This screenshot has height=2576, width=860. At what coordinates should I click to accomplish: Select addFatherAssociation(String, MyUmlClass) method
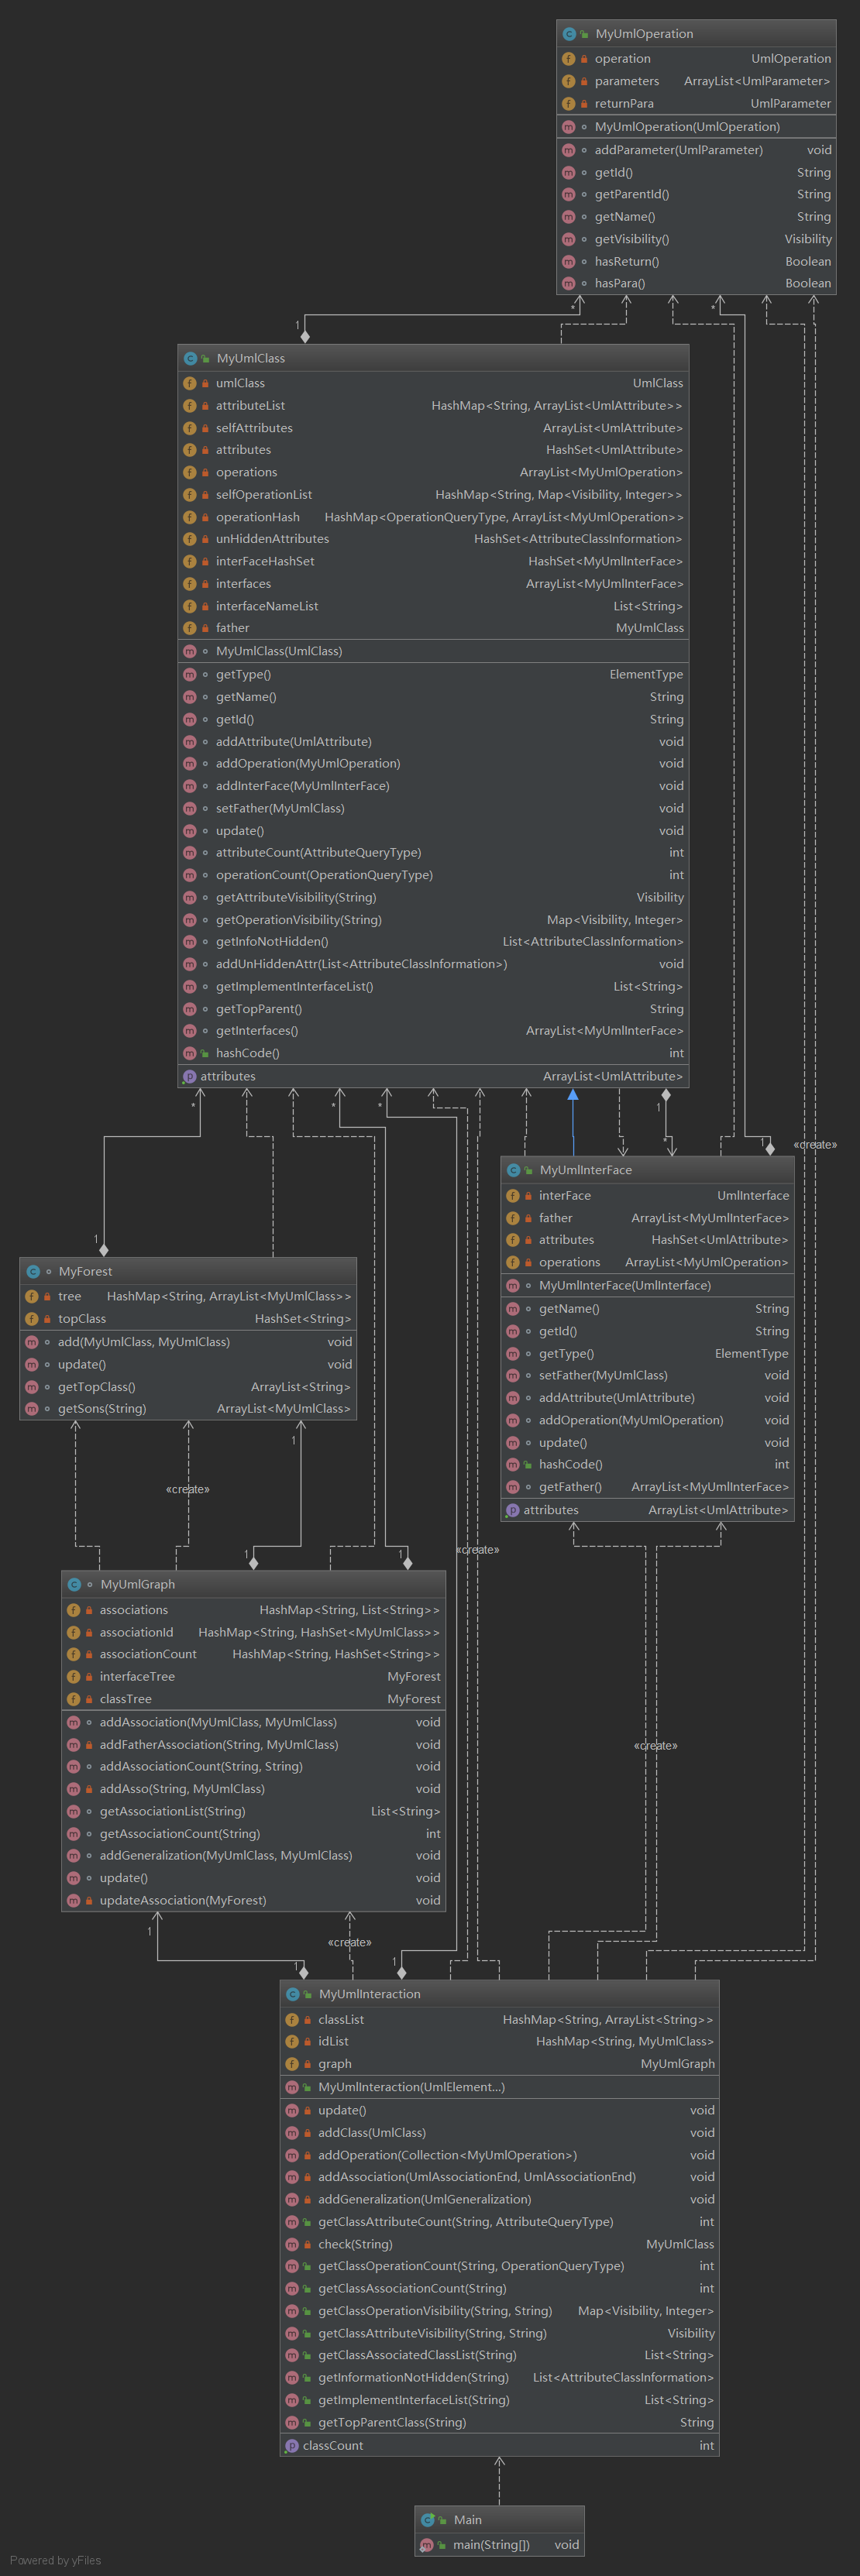253,1744
